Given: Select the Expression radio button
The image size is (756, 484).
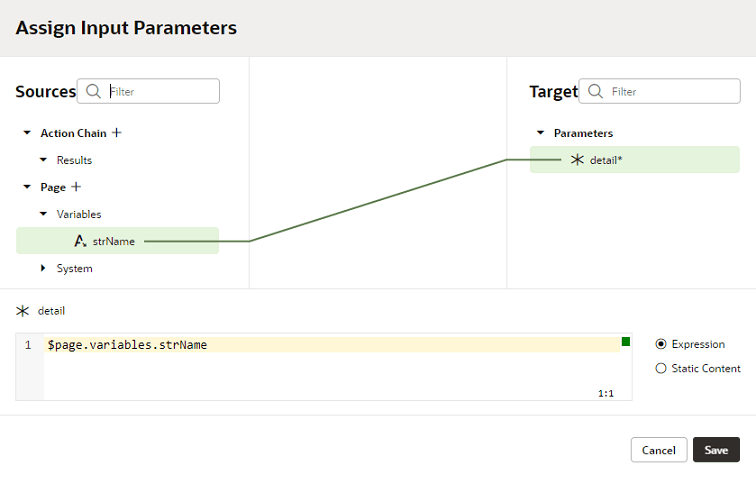Looking at the screenshot, I should (660, 344).
